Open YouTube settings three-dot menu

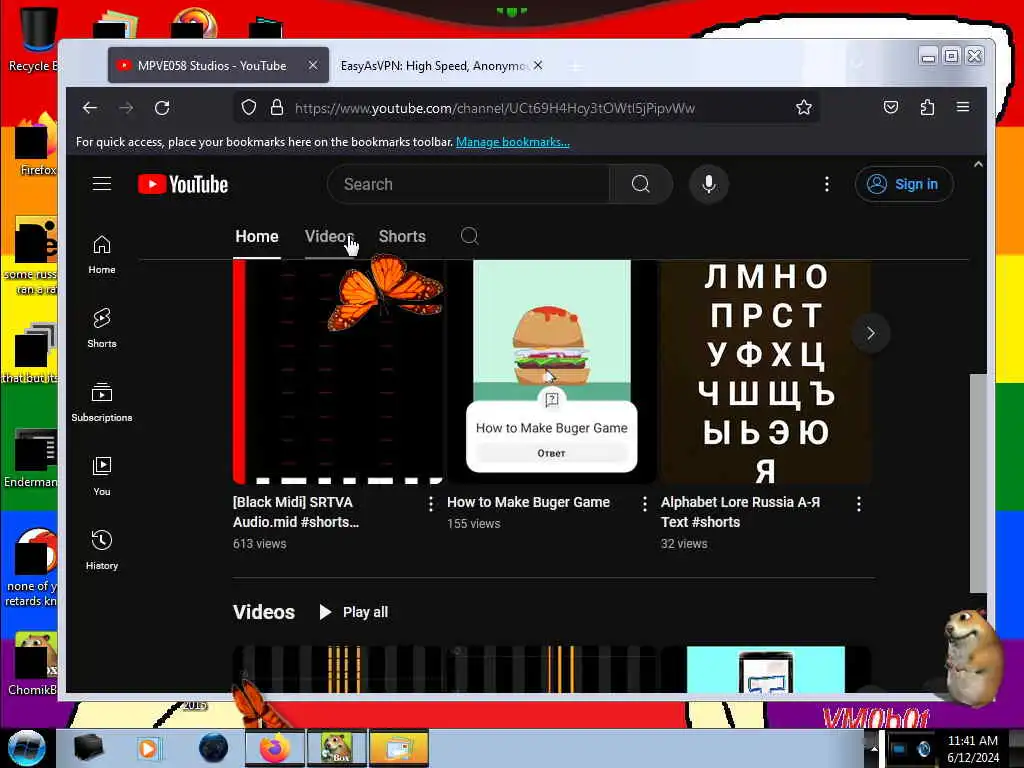[x=827, y=184]
